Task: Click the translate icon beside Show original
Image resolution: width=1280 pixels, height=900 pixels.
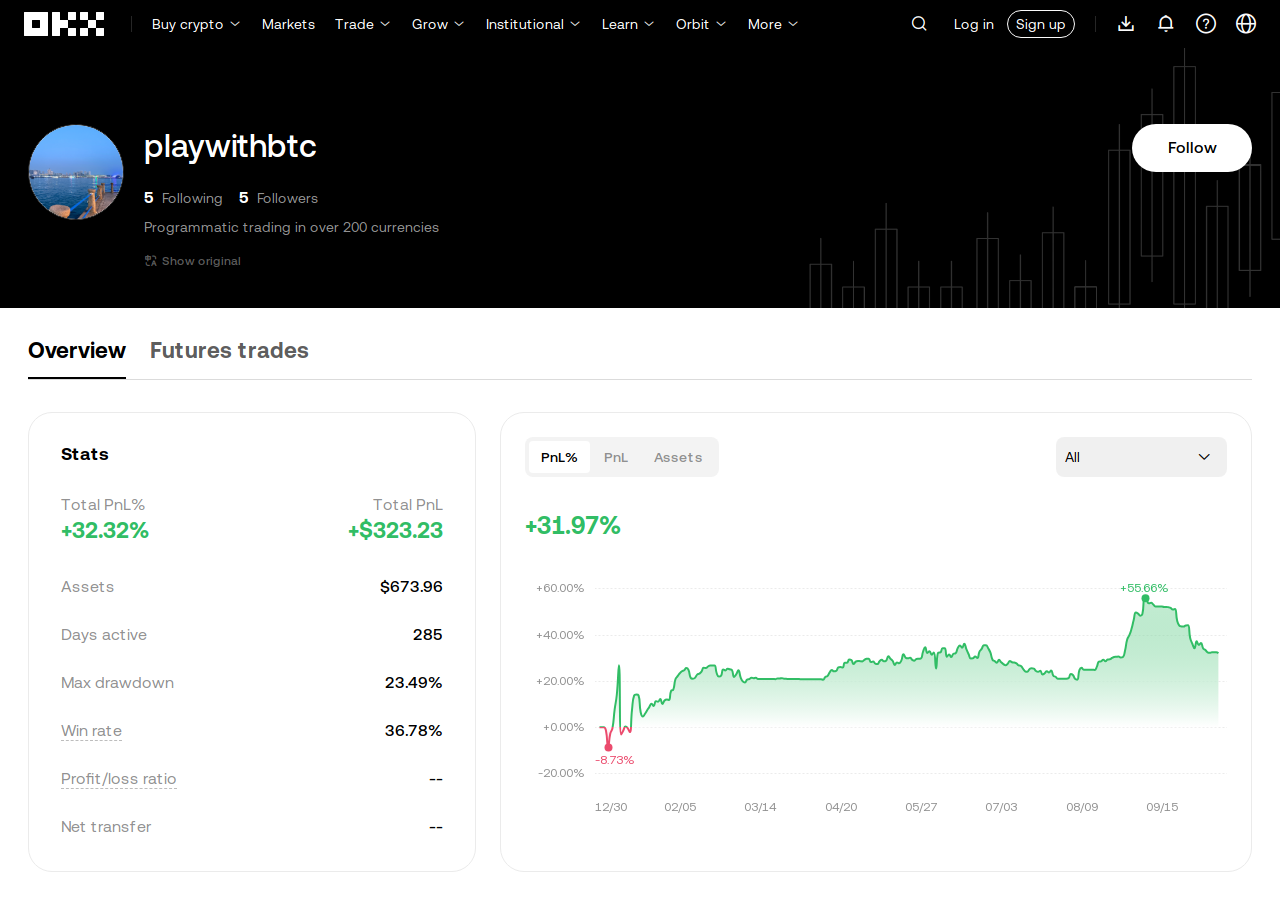Action: (151, 261)
